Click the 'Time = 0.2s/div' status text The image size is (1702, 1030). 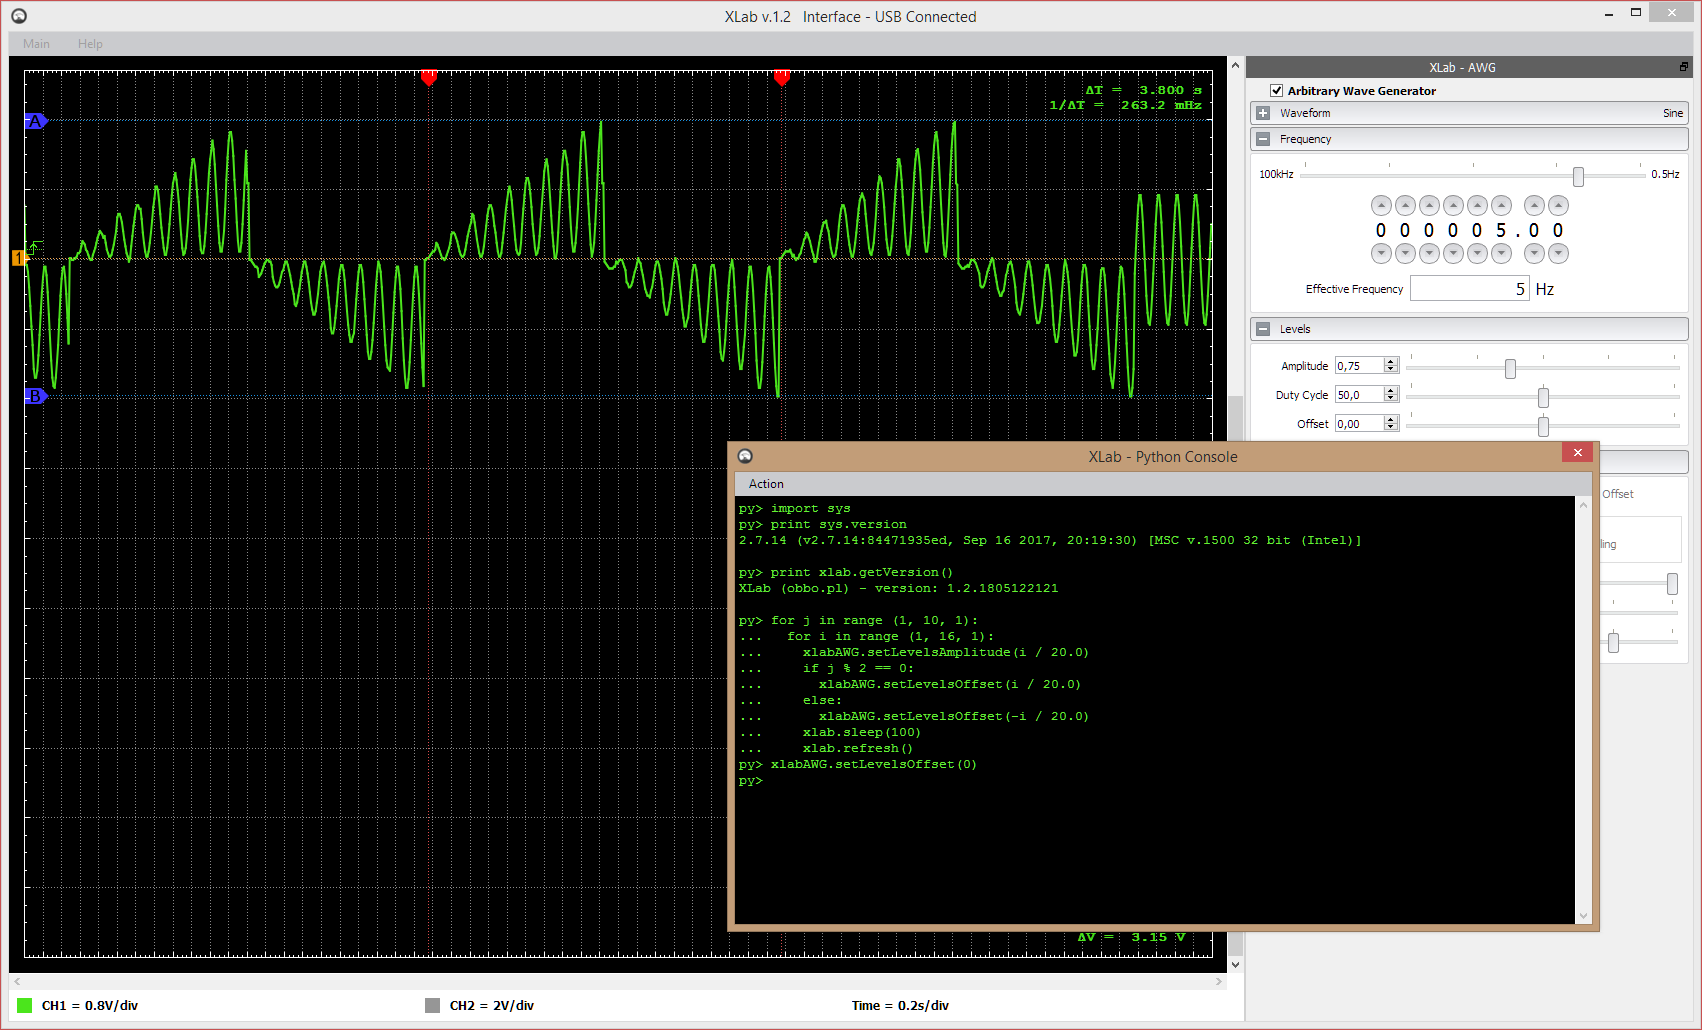900,1006
